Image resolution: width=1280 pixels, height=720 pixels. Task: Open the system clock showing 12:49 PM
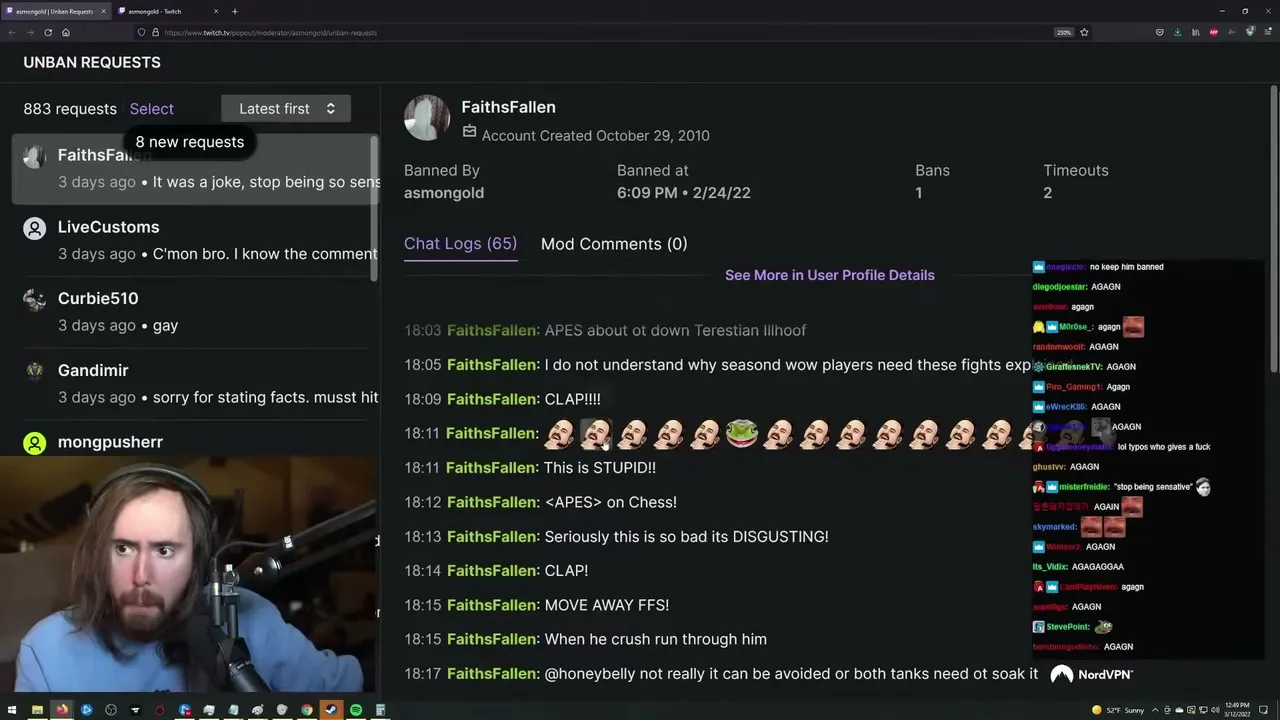[1236, 710]
